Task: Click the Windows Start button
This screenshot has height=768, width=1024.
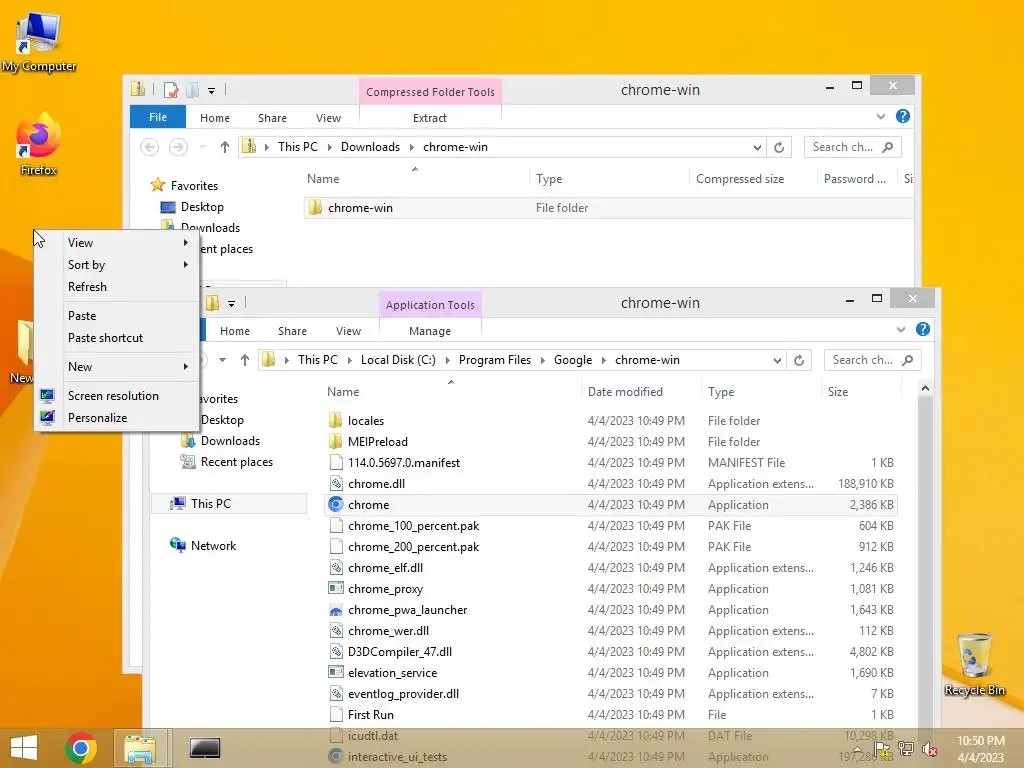Action: click(24, 748)
